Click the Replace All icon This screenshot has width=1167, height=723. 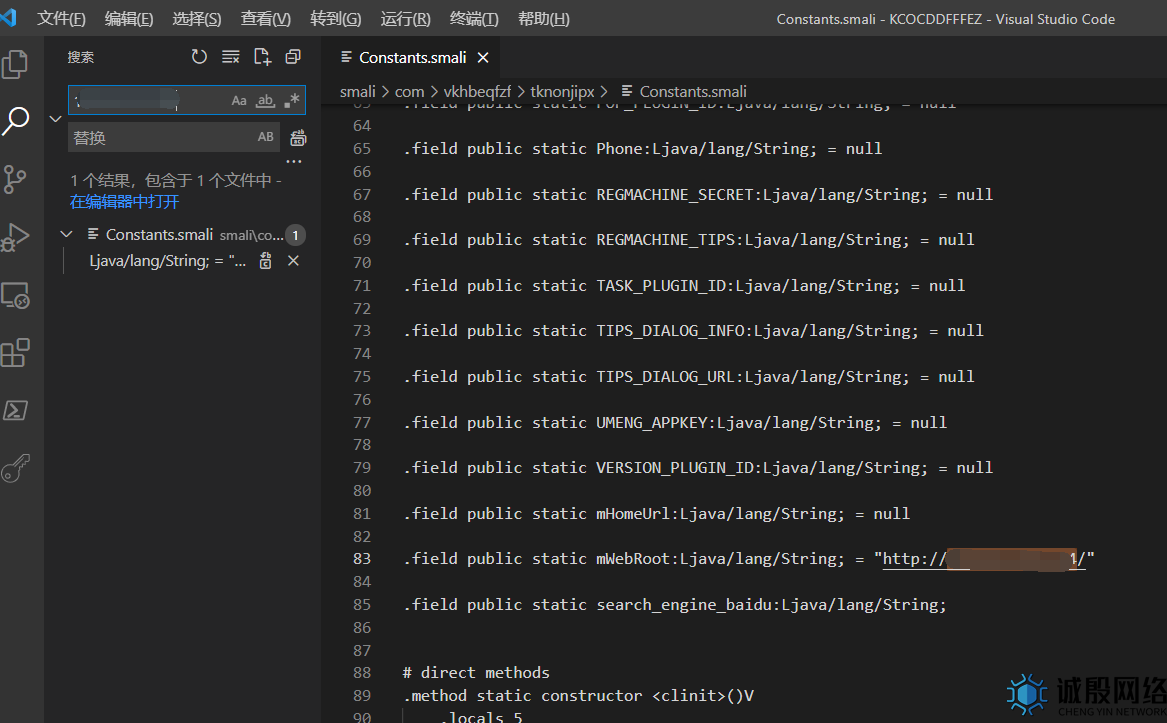click(297, 138)
